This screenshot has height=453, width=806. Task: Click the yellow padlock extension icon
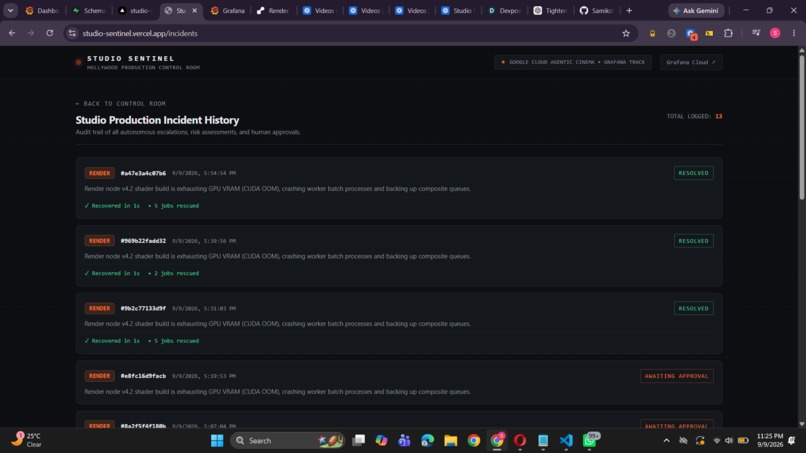coord(652,33)
